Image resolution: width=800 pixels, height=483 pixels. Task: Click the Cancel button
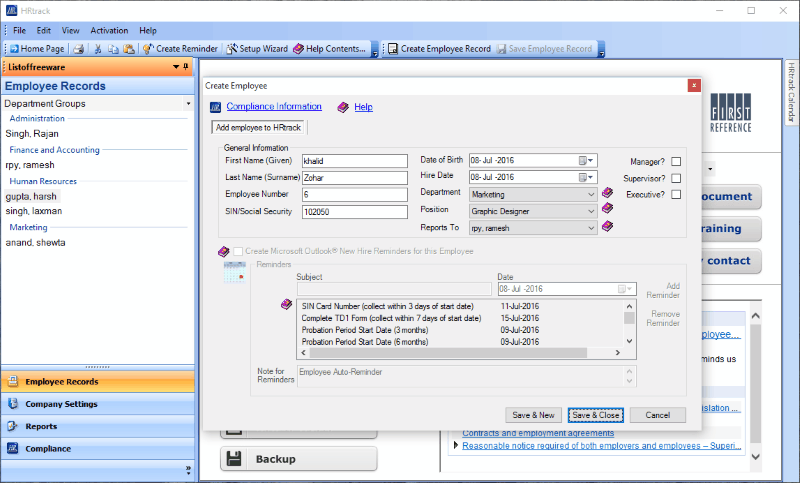tap(658, 415)
